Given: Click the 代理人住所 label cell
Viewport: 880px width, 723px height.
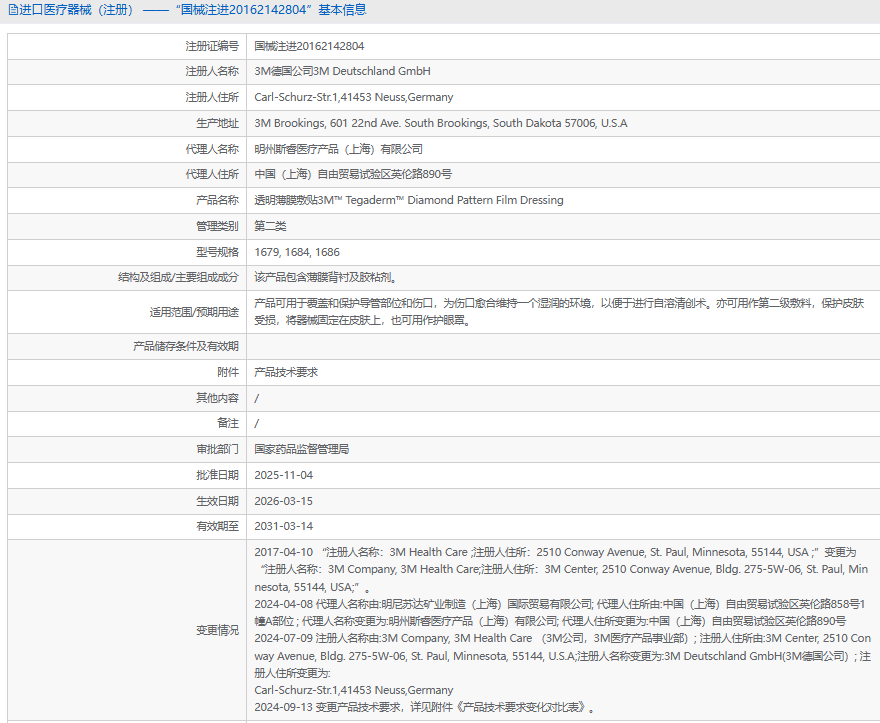Looking at the screenshot, I should 127,174.
